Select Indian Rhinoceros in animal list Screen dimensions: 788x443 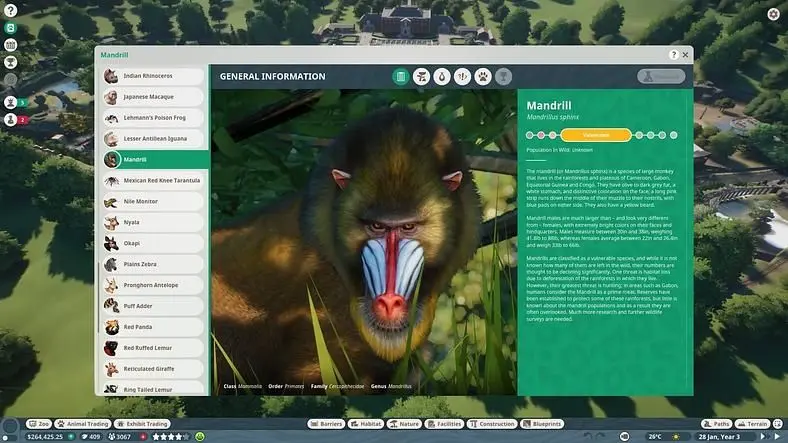coord(153,76)
